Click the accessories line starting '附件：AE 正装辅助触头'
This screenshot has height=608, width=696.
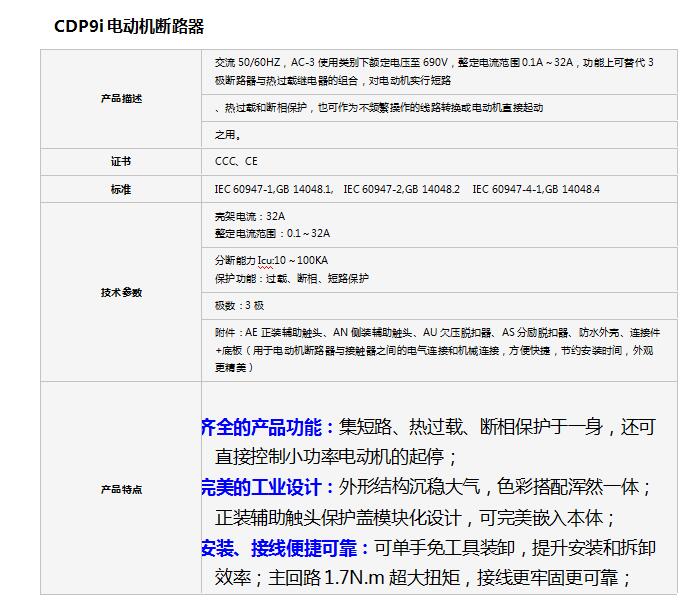437,332
